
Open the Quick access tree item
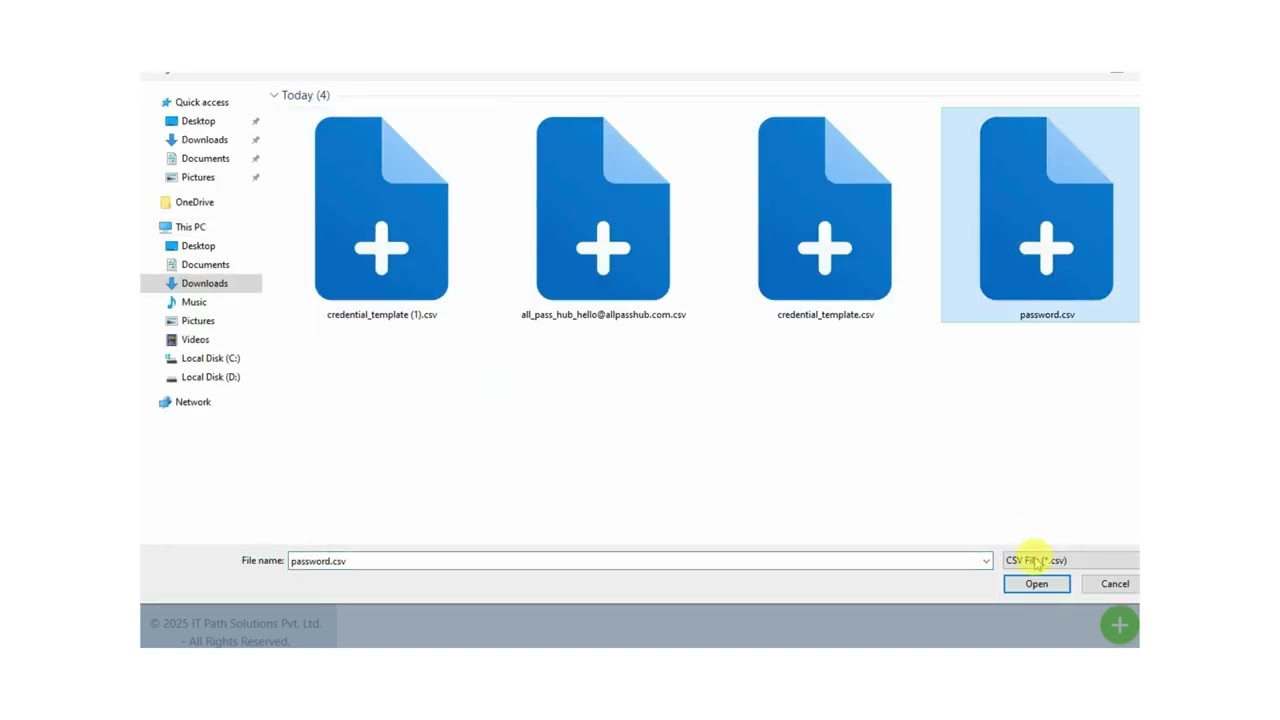(x=202, y=102)
